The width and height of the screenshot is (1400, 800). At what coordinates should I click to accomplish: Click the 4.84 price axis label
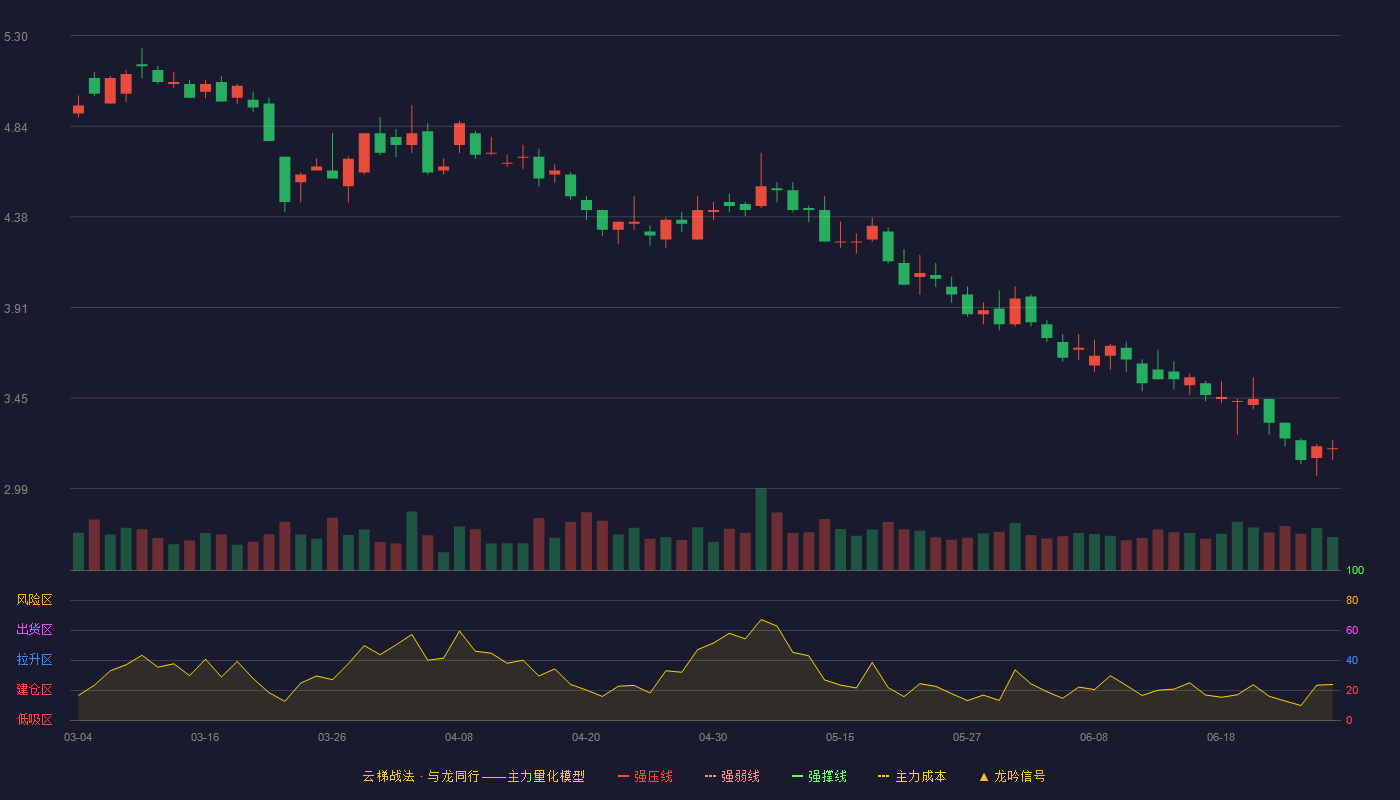16,128
